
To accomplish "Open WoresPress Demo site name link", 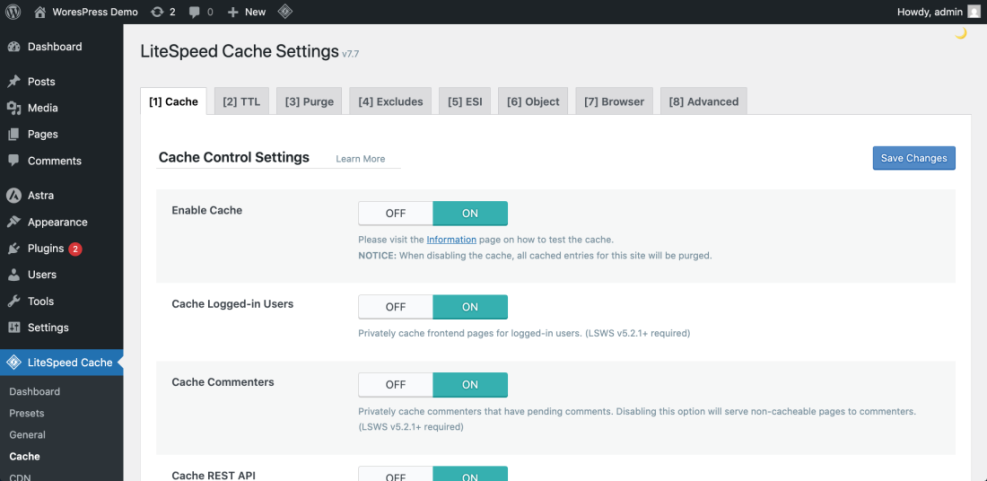I will coord(95,11).
